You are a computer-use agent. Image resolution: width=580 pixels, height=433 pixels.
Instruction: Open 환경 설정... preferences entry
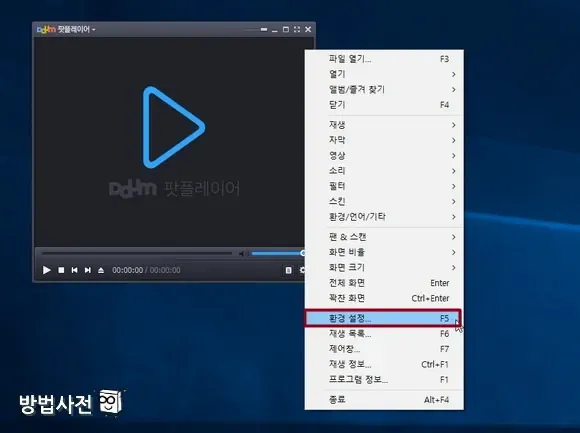click(x=383, y=318)
